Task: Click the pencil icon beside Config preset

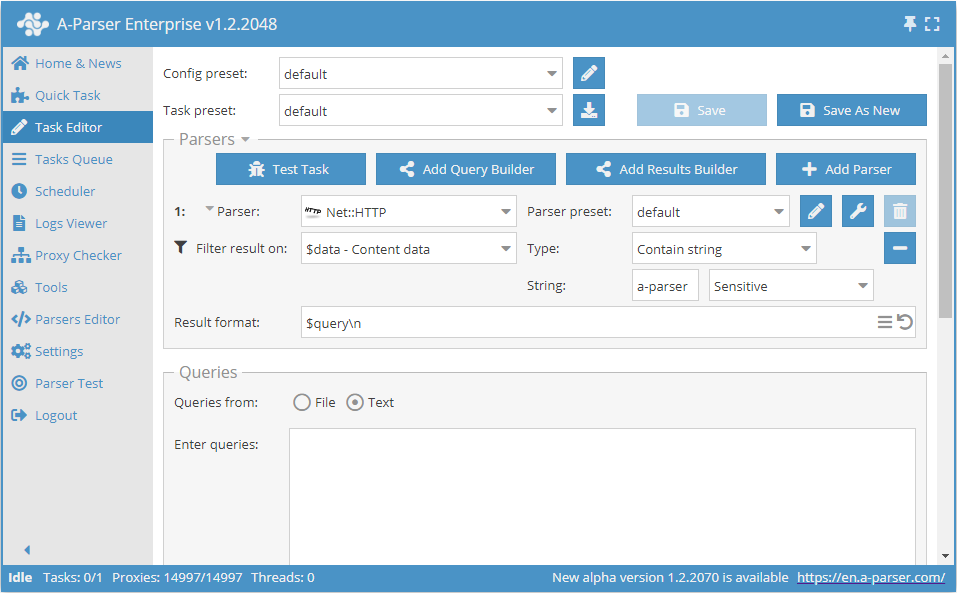Action: pos(589,73)
